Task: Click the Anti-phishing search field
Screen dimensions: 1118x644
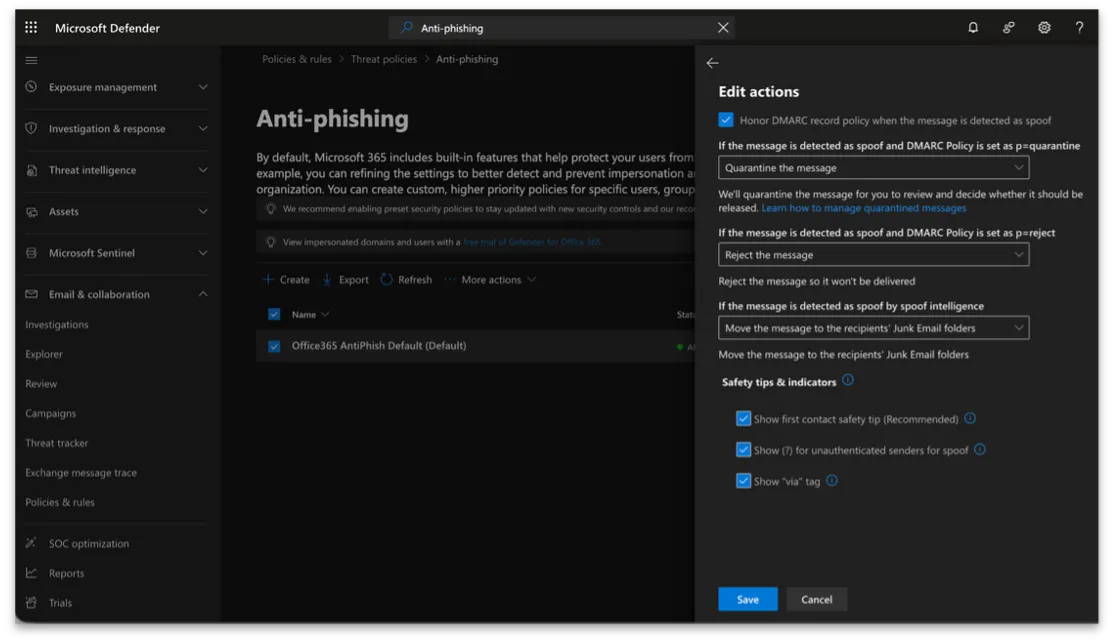Action: 562,28
